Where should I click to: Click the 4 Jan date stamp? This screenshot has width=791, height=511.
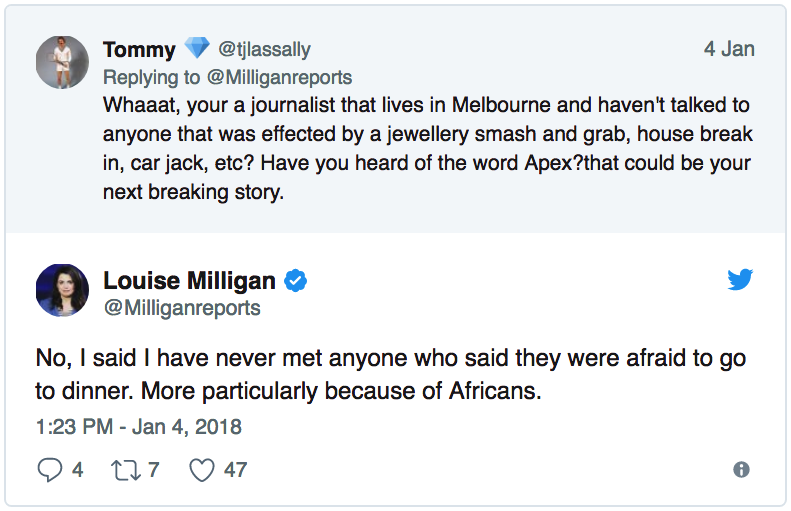[729, 49]
